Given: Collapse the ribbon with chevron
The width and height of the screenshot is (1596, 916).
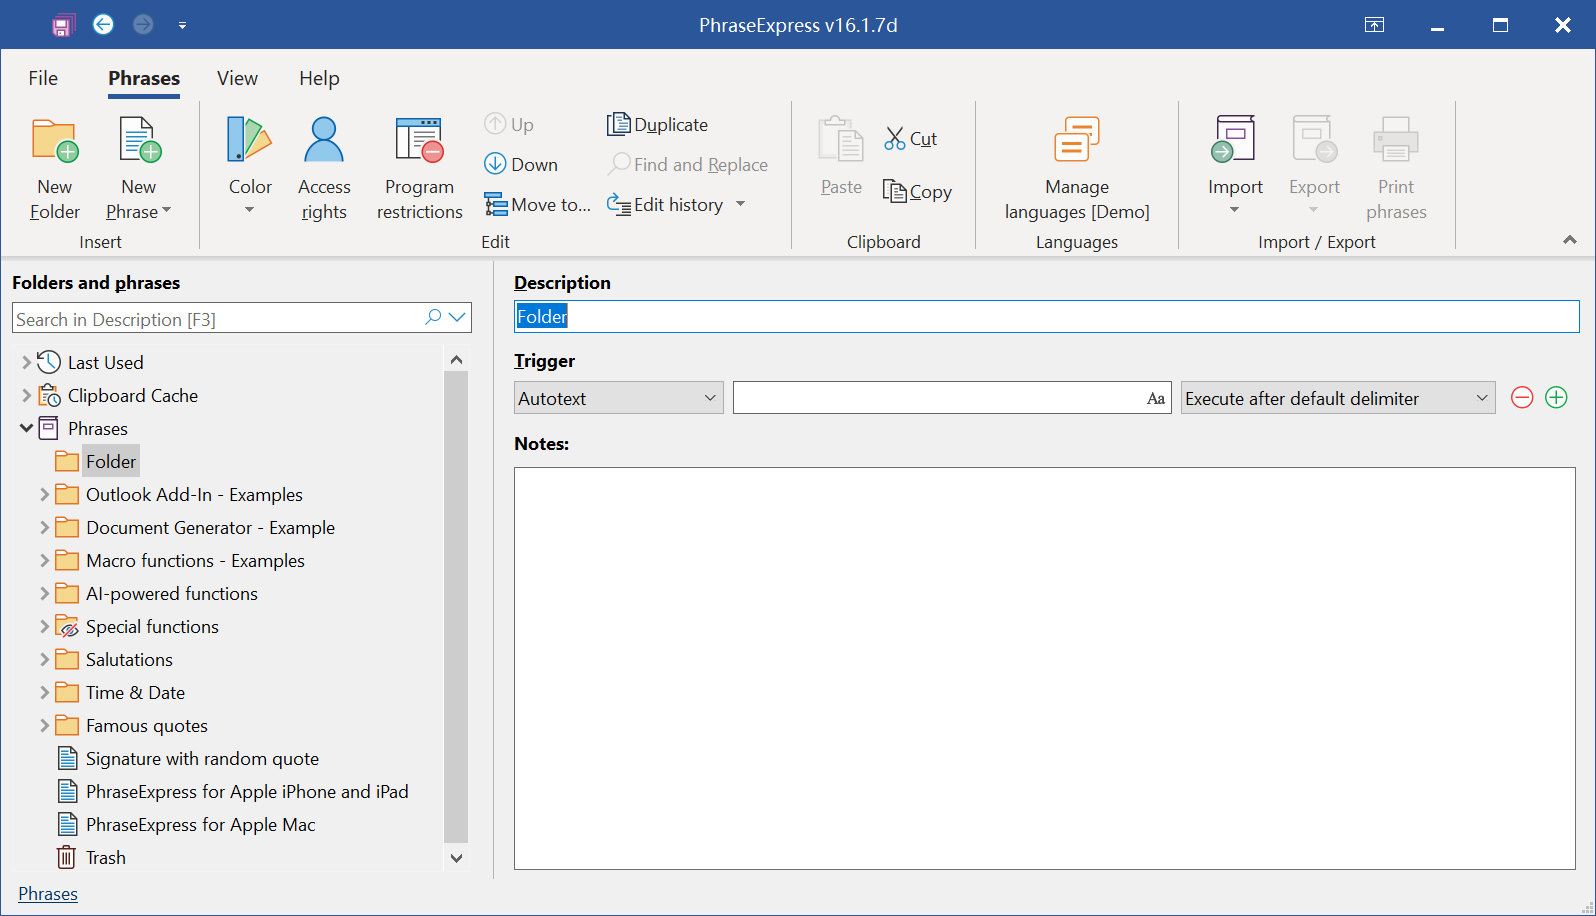Looking at the screenshot, I should [x=1569, y=240].
